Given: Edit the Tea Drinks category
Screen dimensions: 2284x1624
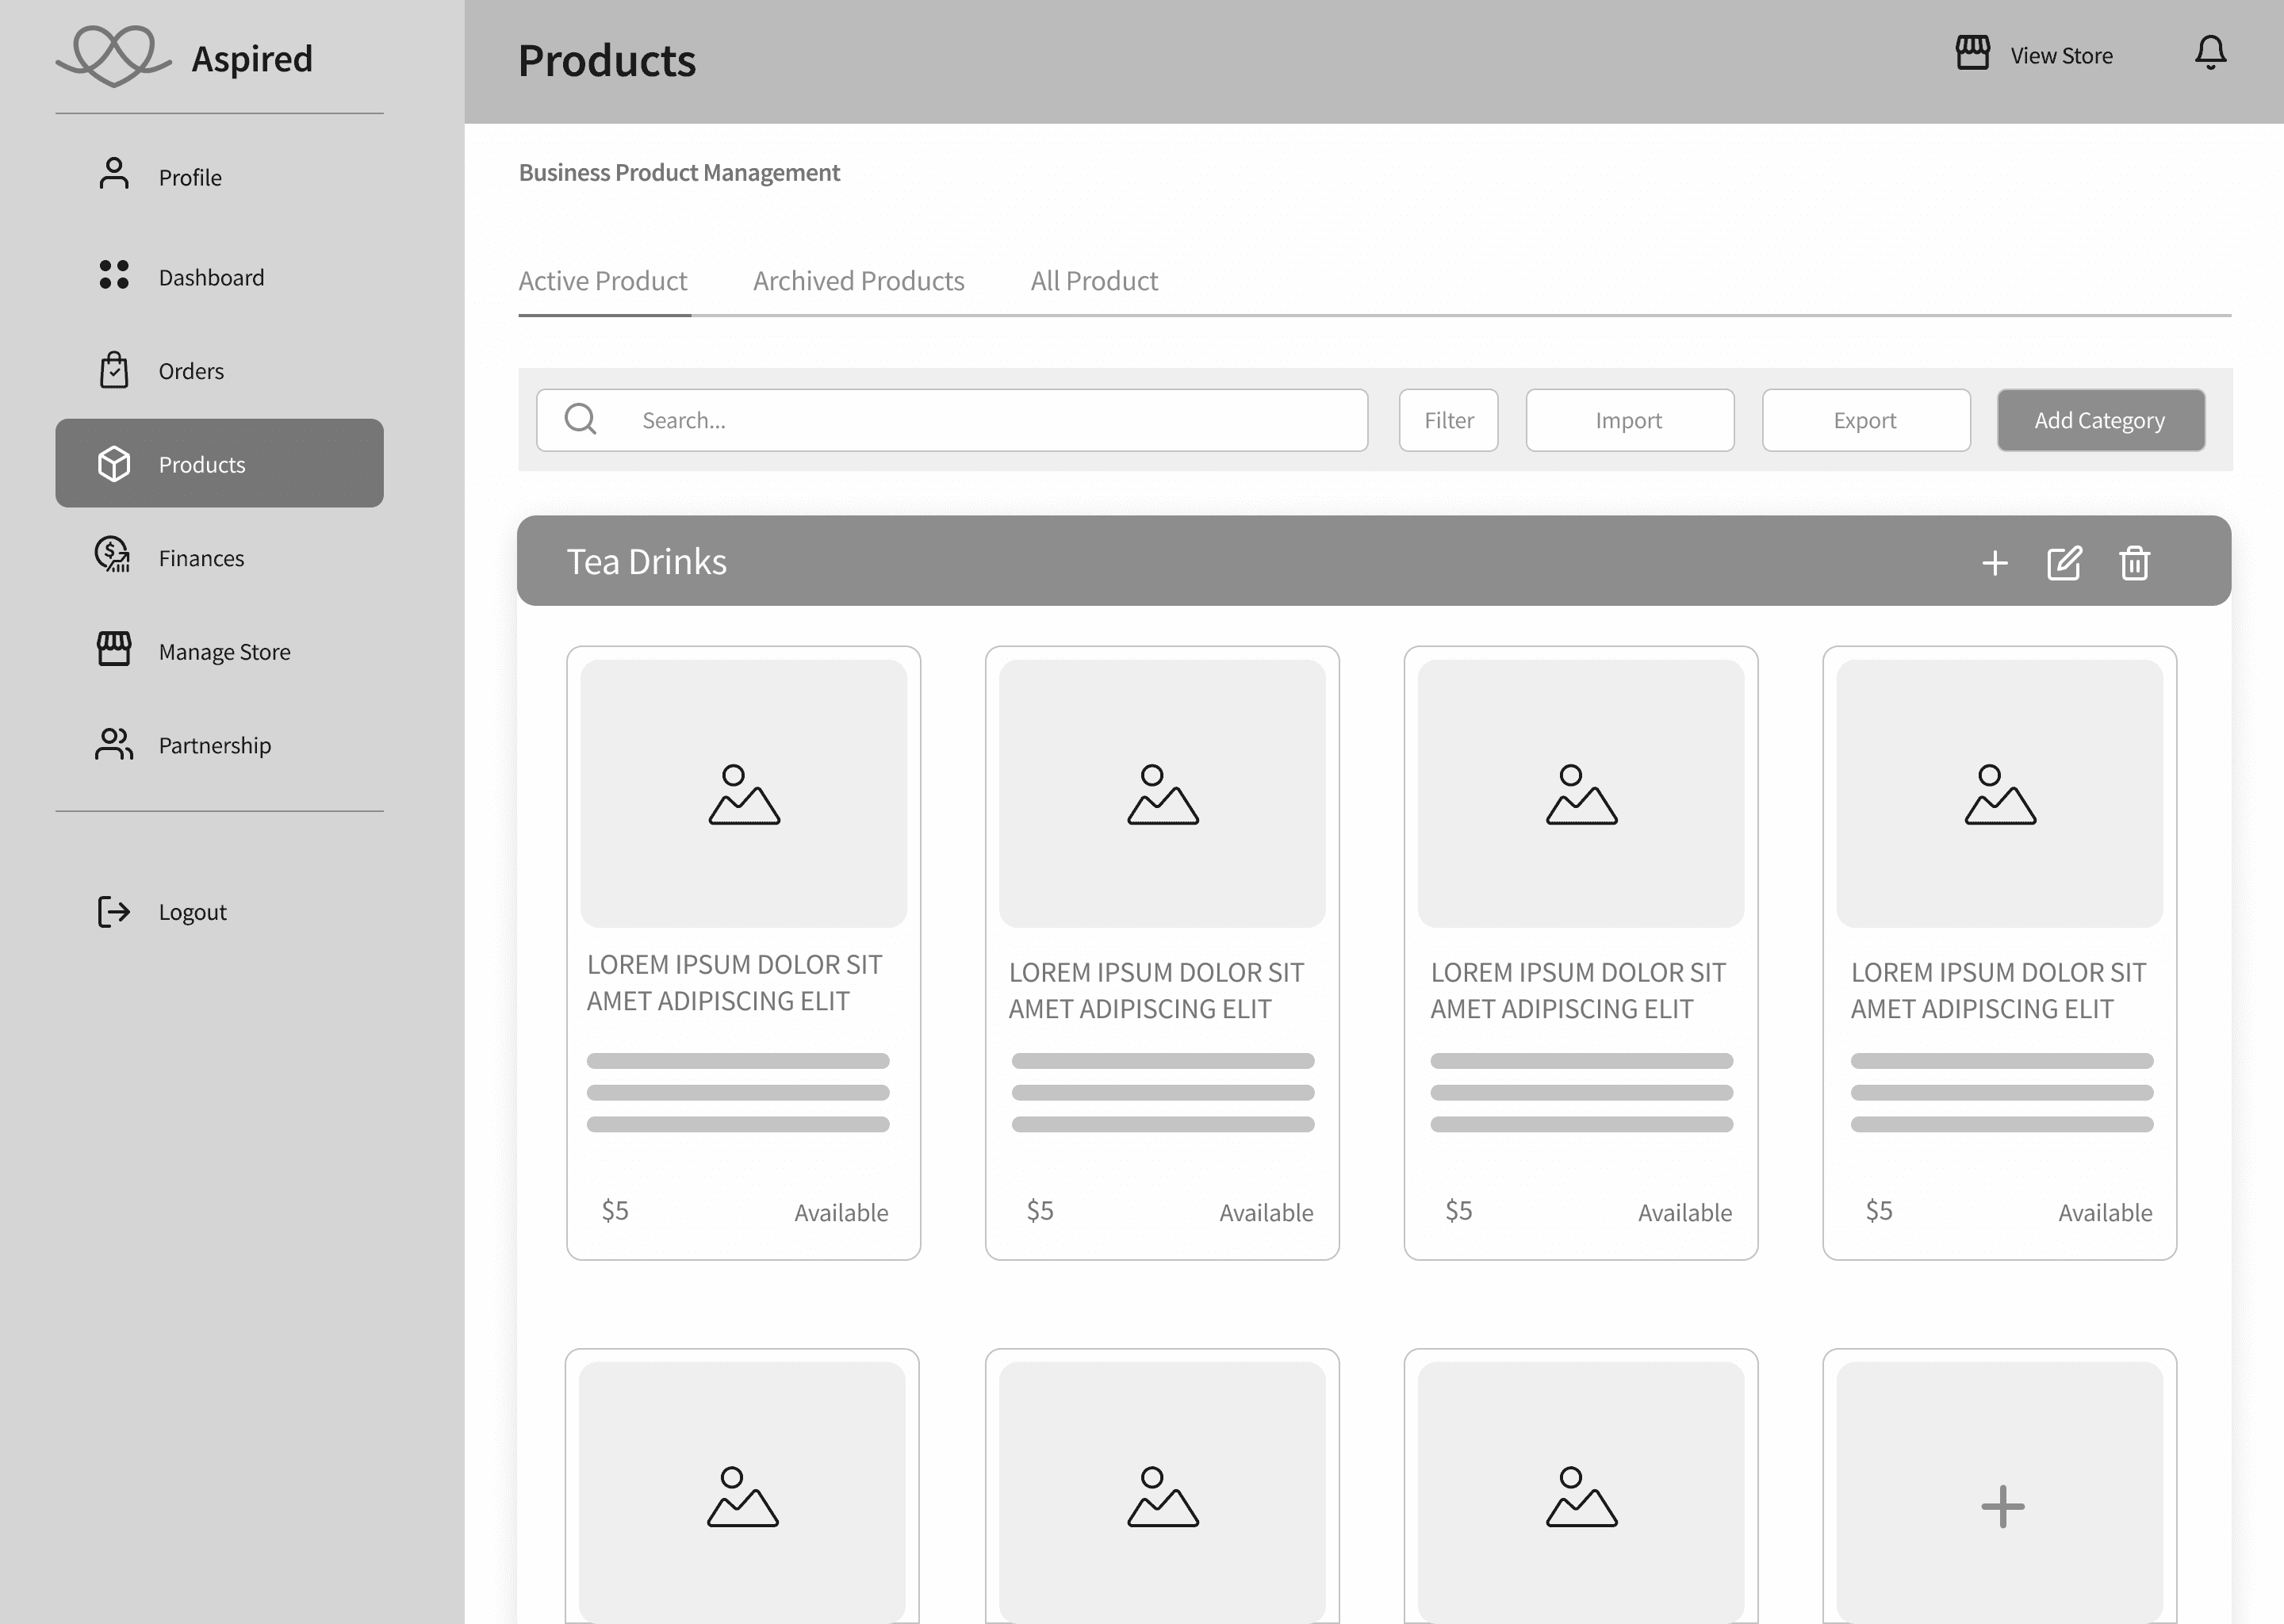Looking at the screenshot, I should 2064,563.
